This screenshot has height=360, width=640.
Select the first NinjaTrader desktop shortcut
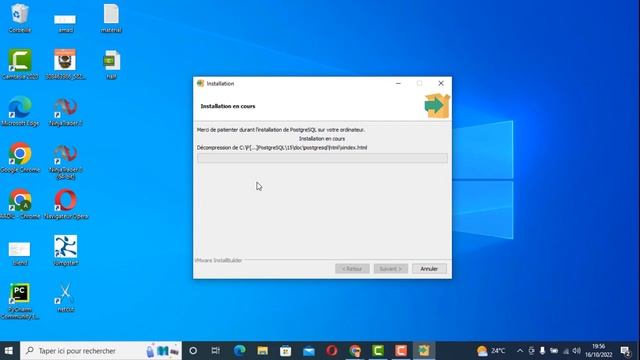[66, 111]
